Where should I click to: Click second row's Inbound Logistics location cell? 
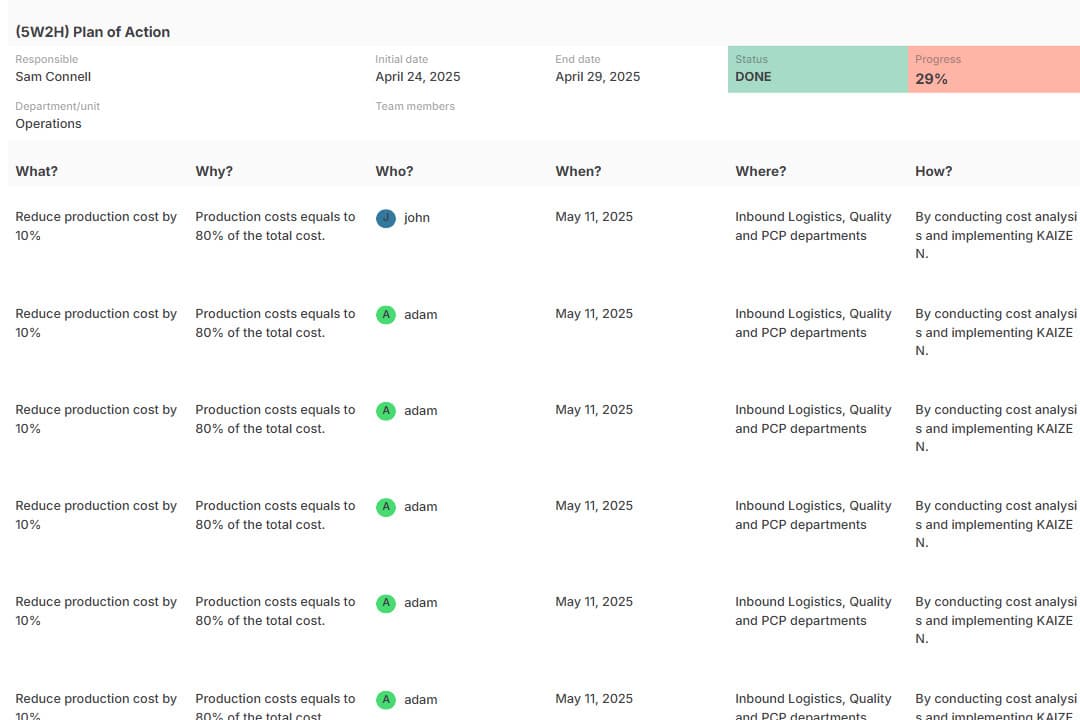[x=813, y=323]
